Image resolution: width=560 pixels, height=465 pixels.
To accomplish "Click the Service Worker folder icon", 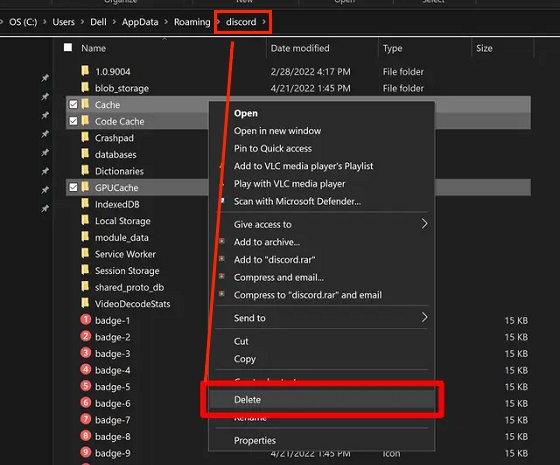I will pyautogui.click(x=85, y=253).
